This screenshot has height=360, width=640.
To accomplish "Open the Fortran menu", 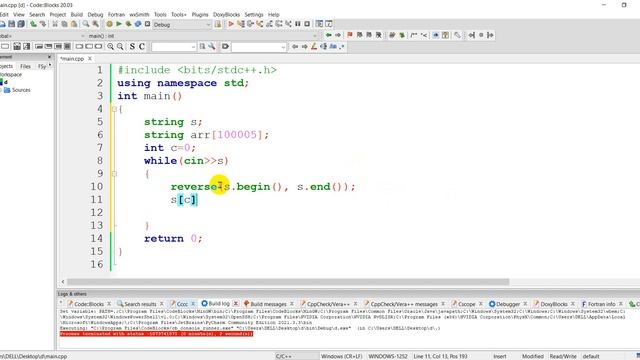I will [x=116, y=14].
